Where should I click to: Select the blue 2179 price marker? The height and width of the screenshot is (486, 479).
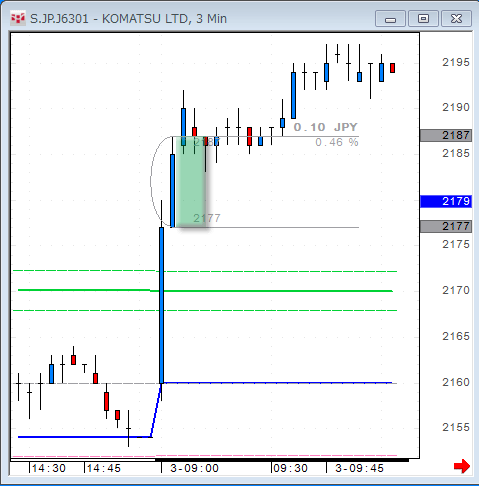(x=446, y=201)
